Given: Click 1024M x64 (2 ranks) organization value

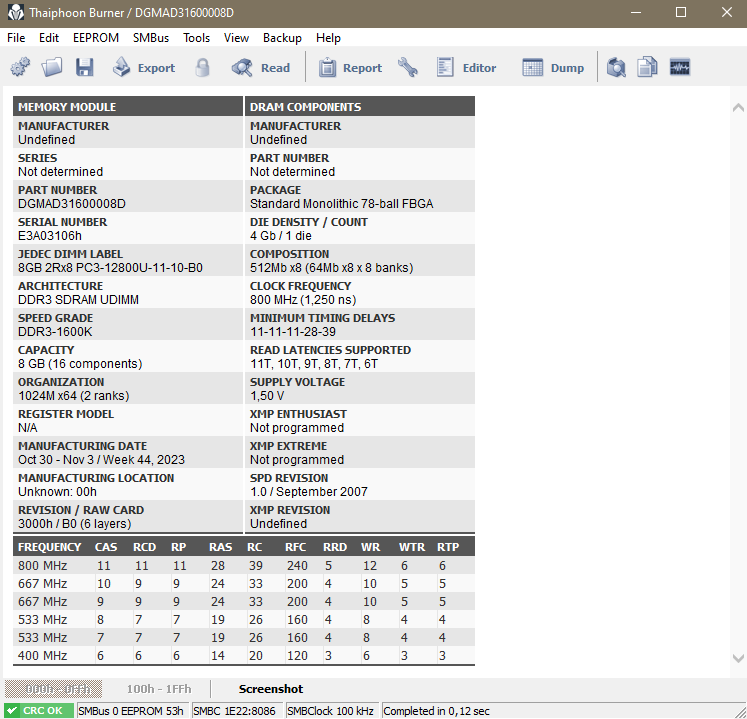Looking at the screenshot, I should pos(74,395).
